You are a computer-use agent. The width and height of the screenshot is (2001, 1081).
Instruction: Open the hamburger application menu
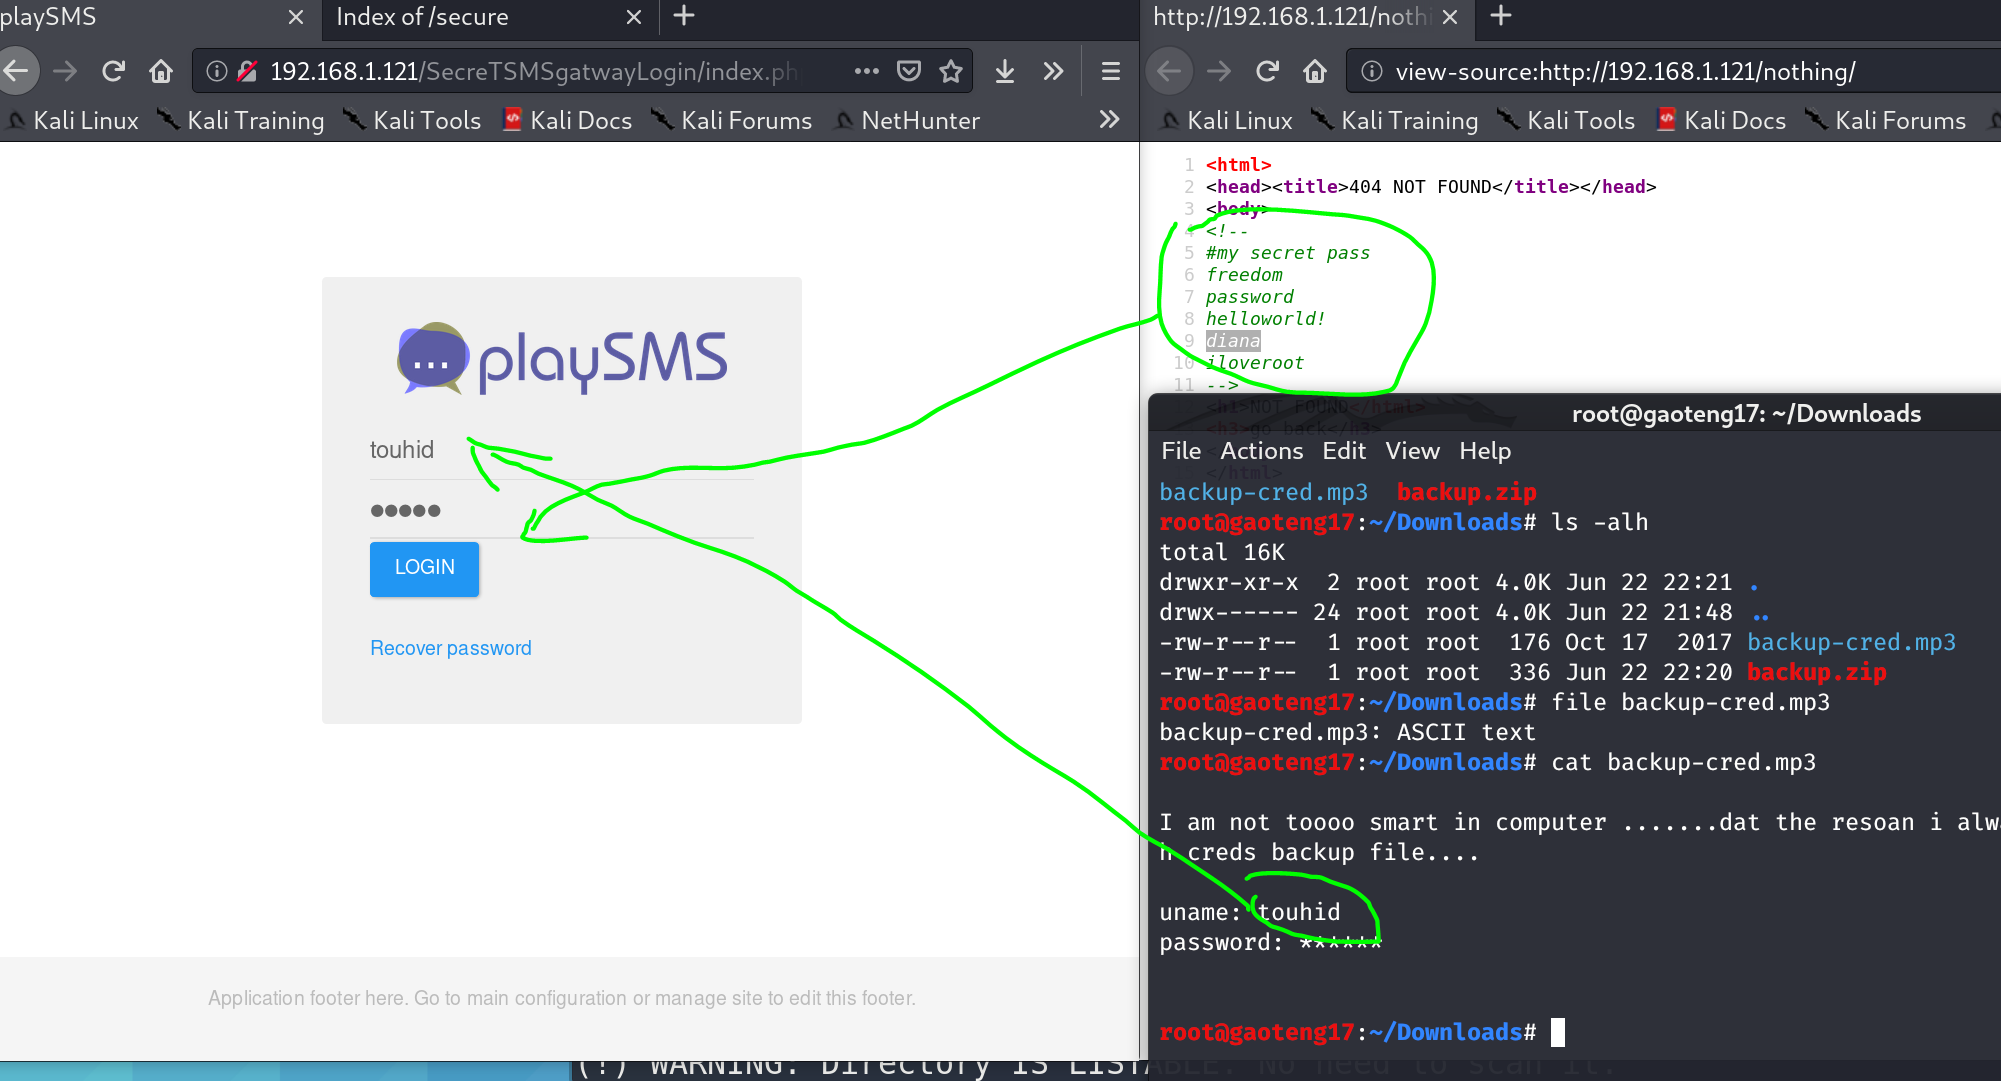coord(1110,71)
